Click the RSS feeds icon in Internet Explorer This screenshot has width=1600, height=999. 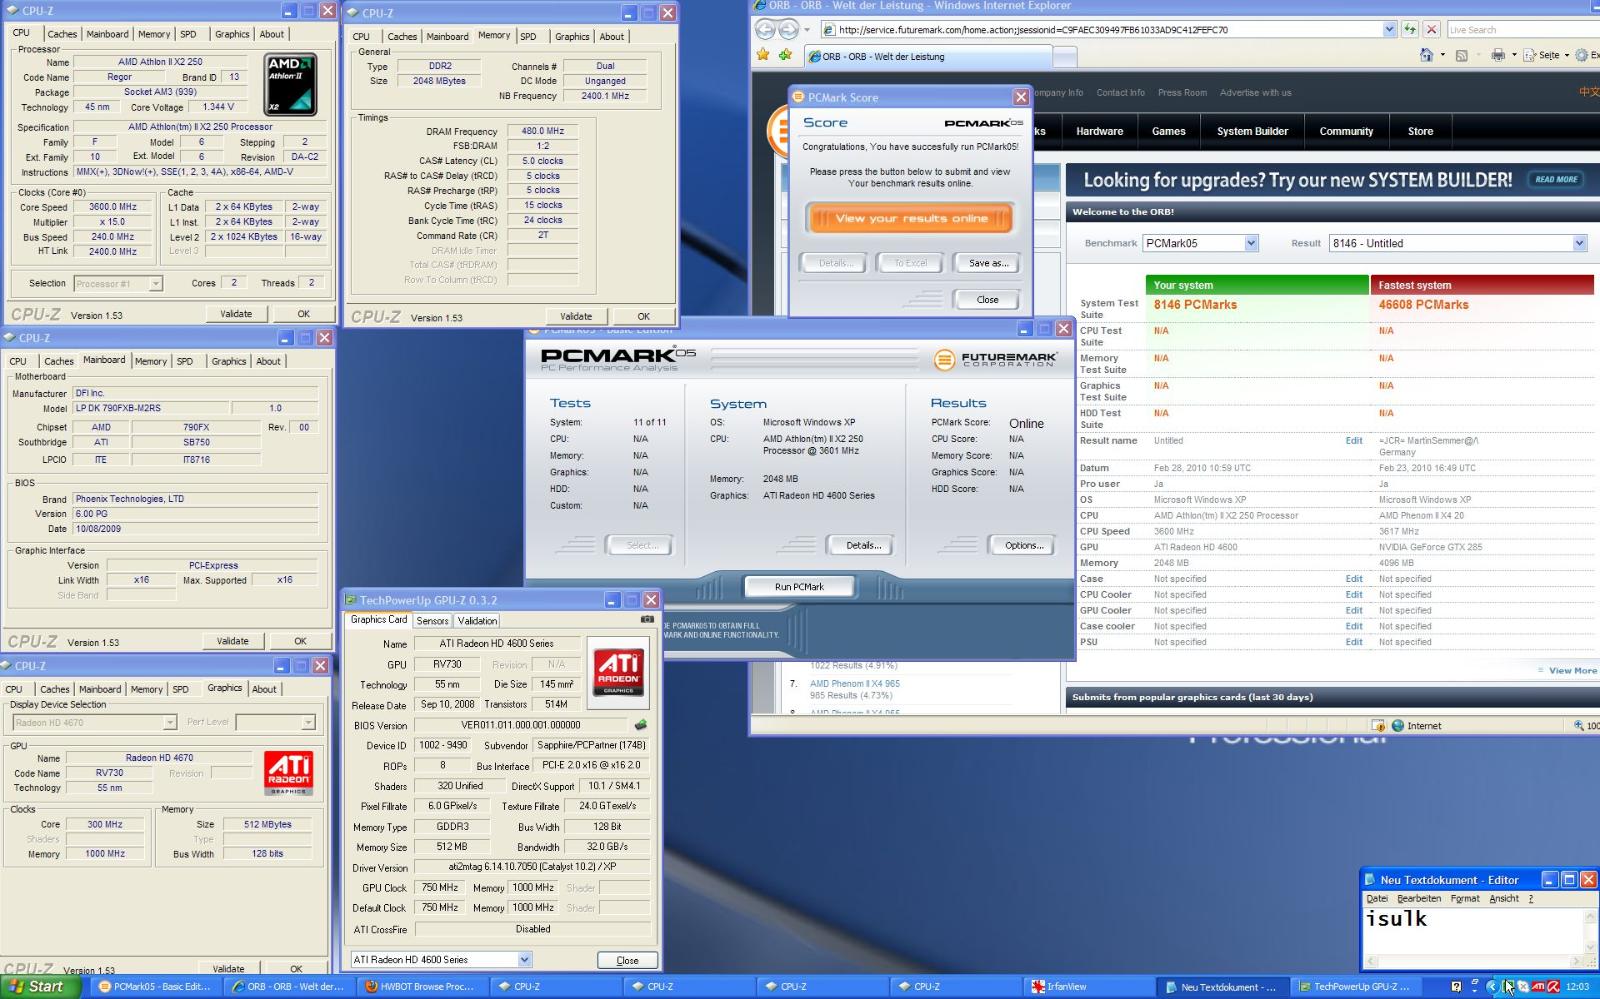[x=1462, y=55]
